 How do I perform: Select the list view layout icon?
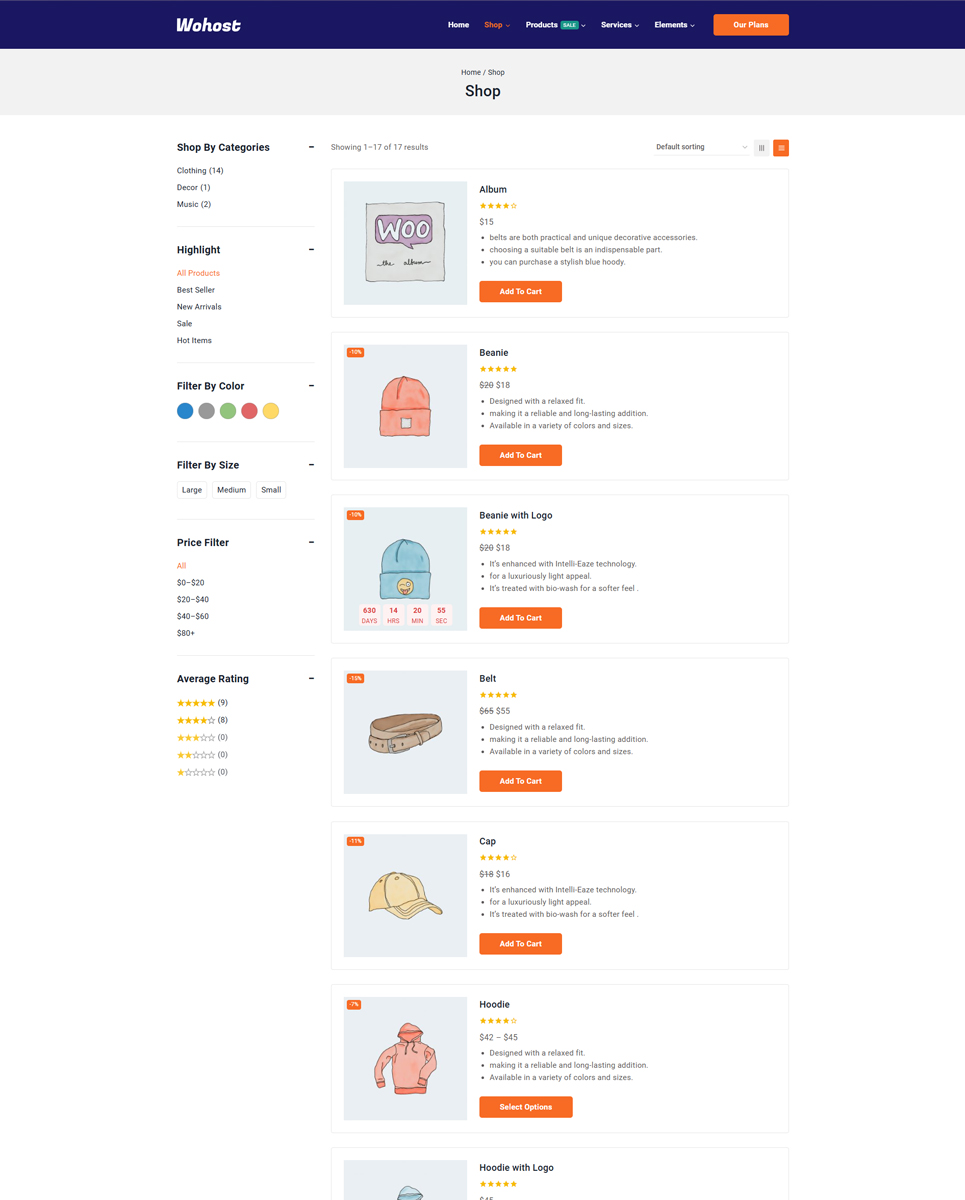click(781, 148)
